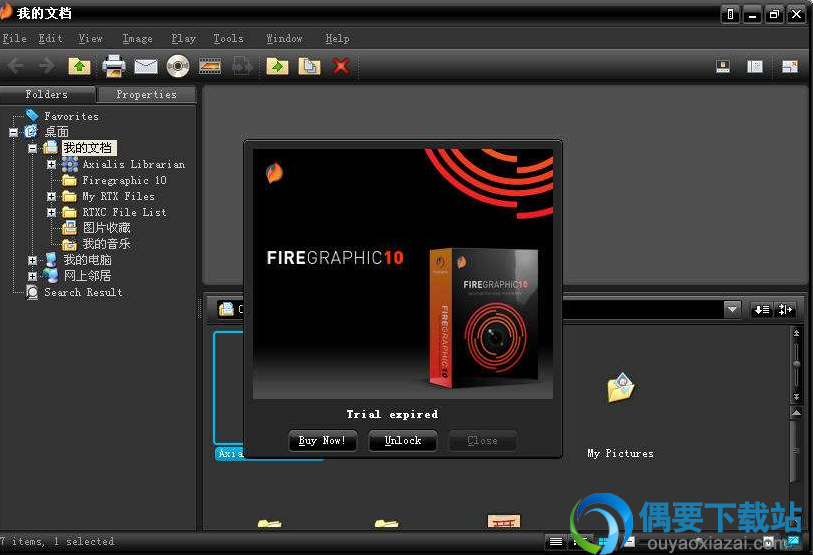Go up one folder level
Viewport: 813px width, 555px height.
point(79,66)
